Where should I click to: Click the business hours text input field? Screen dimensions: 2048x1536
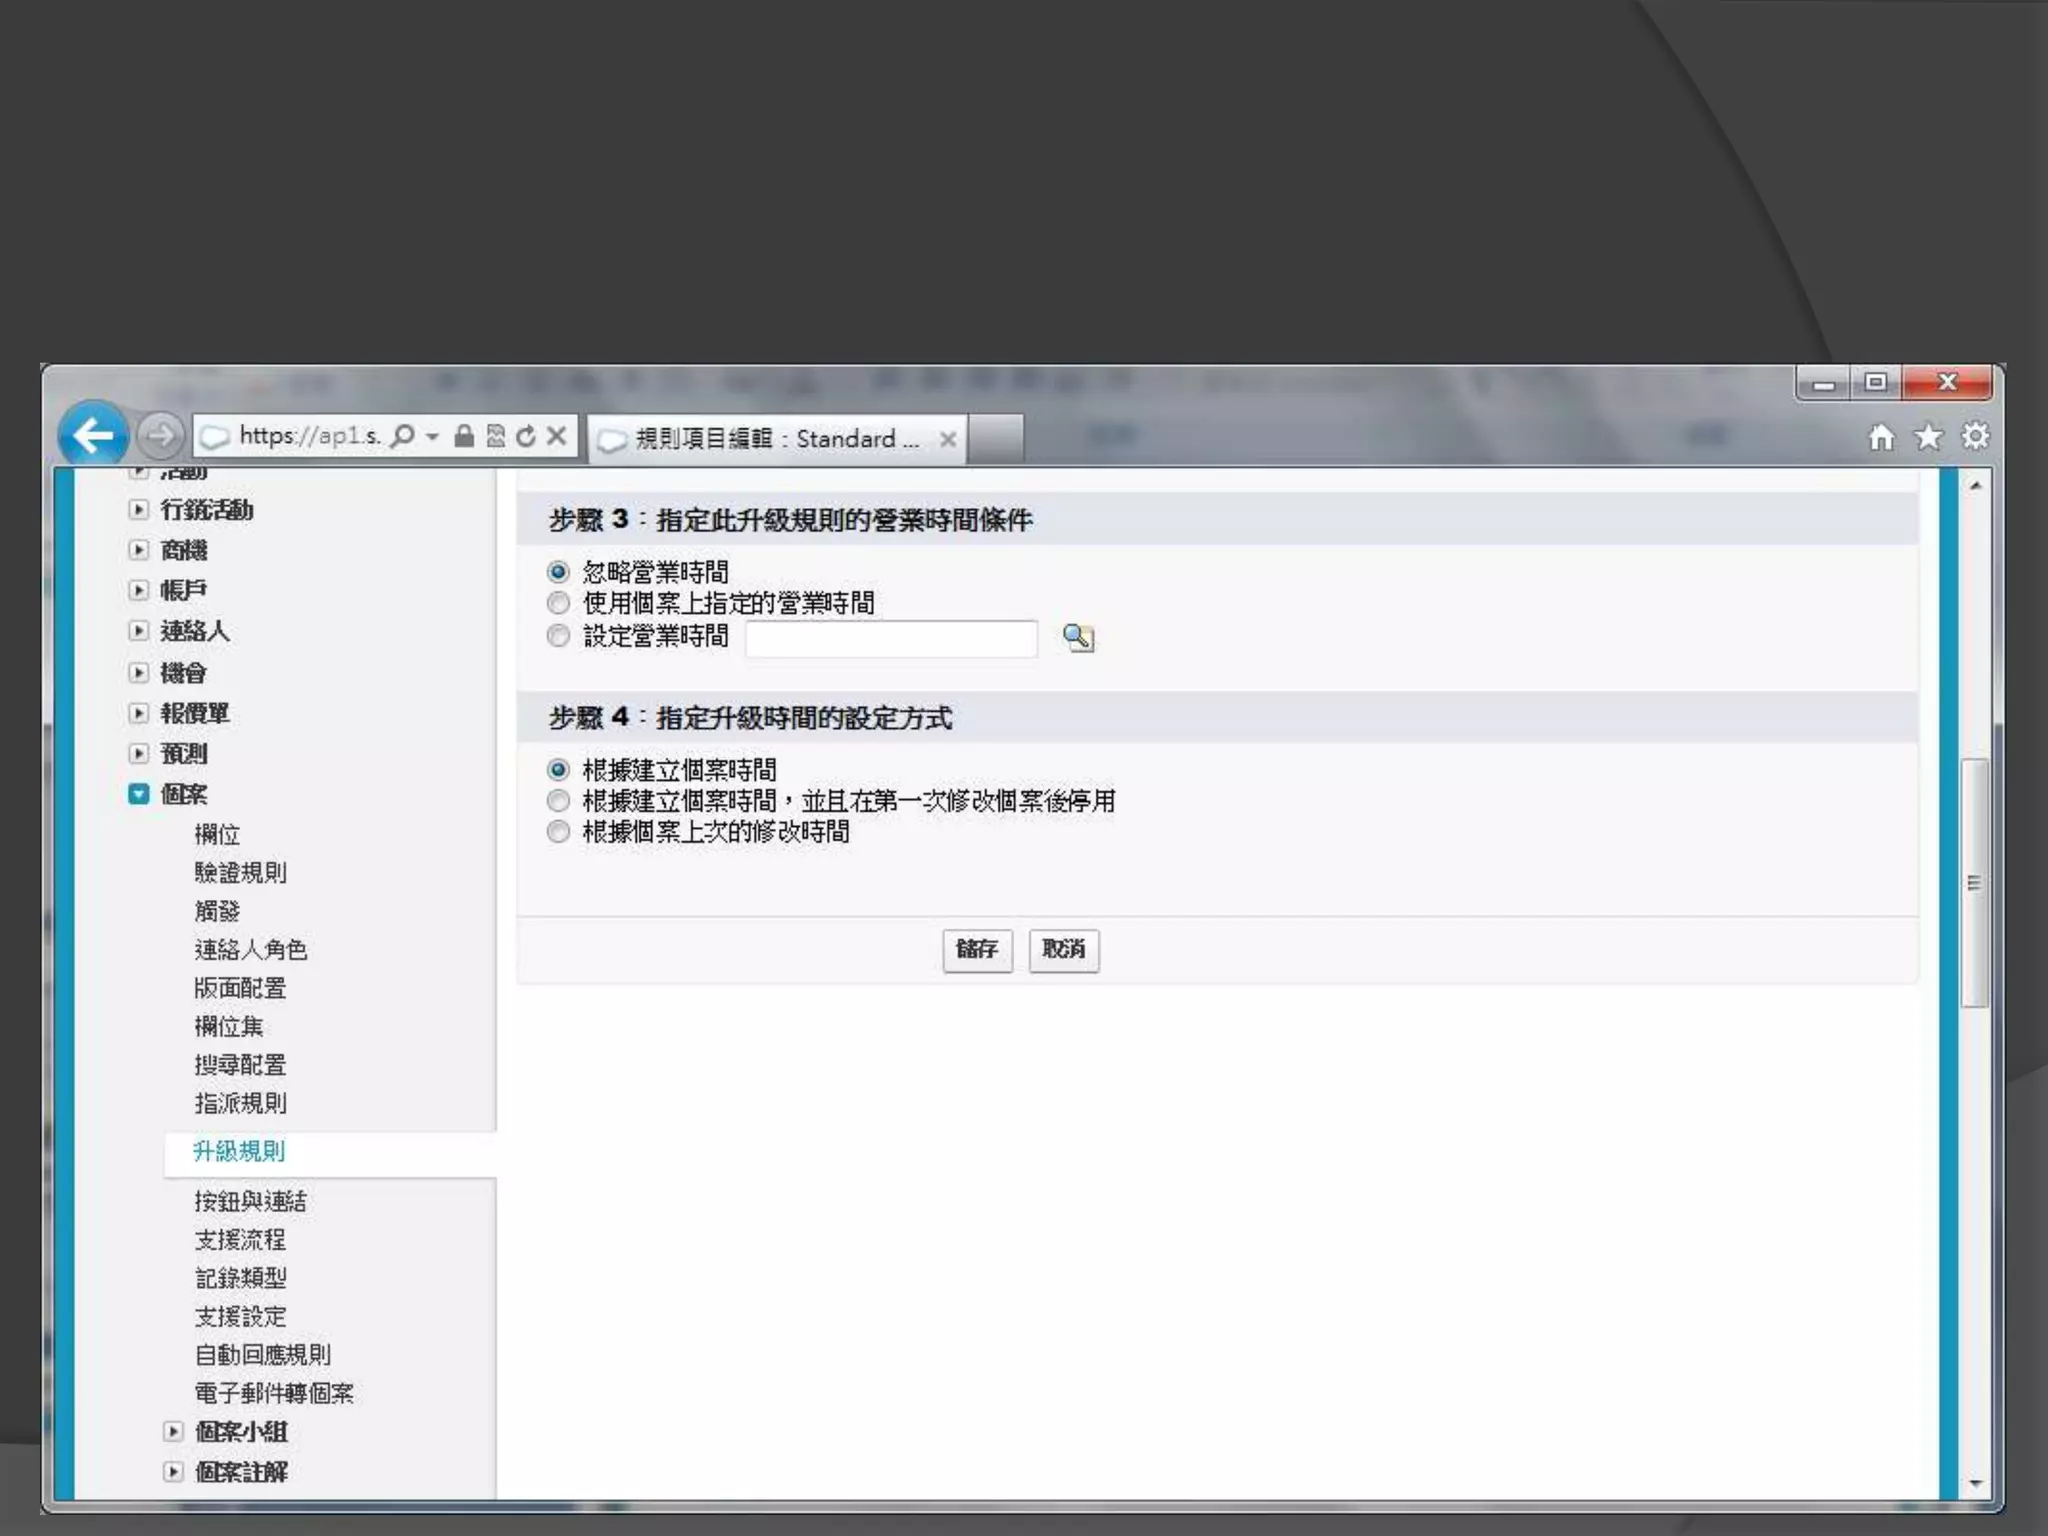coord(891,638)
